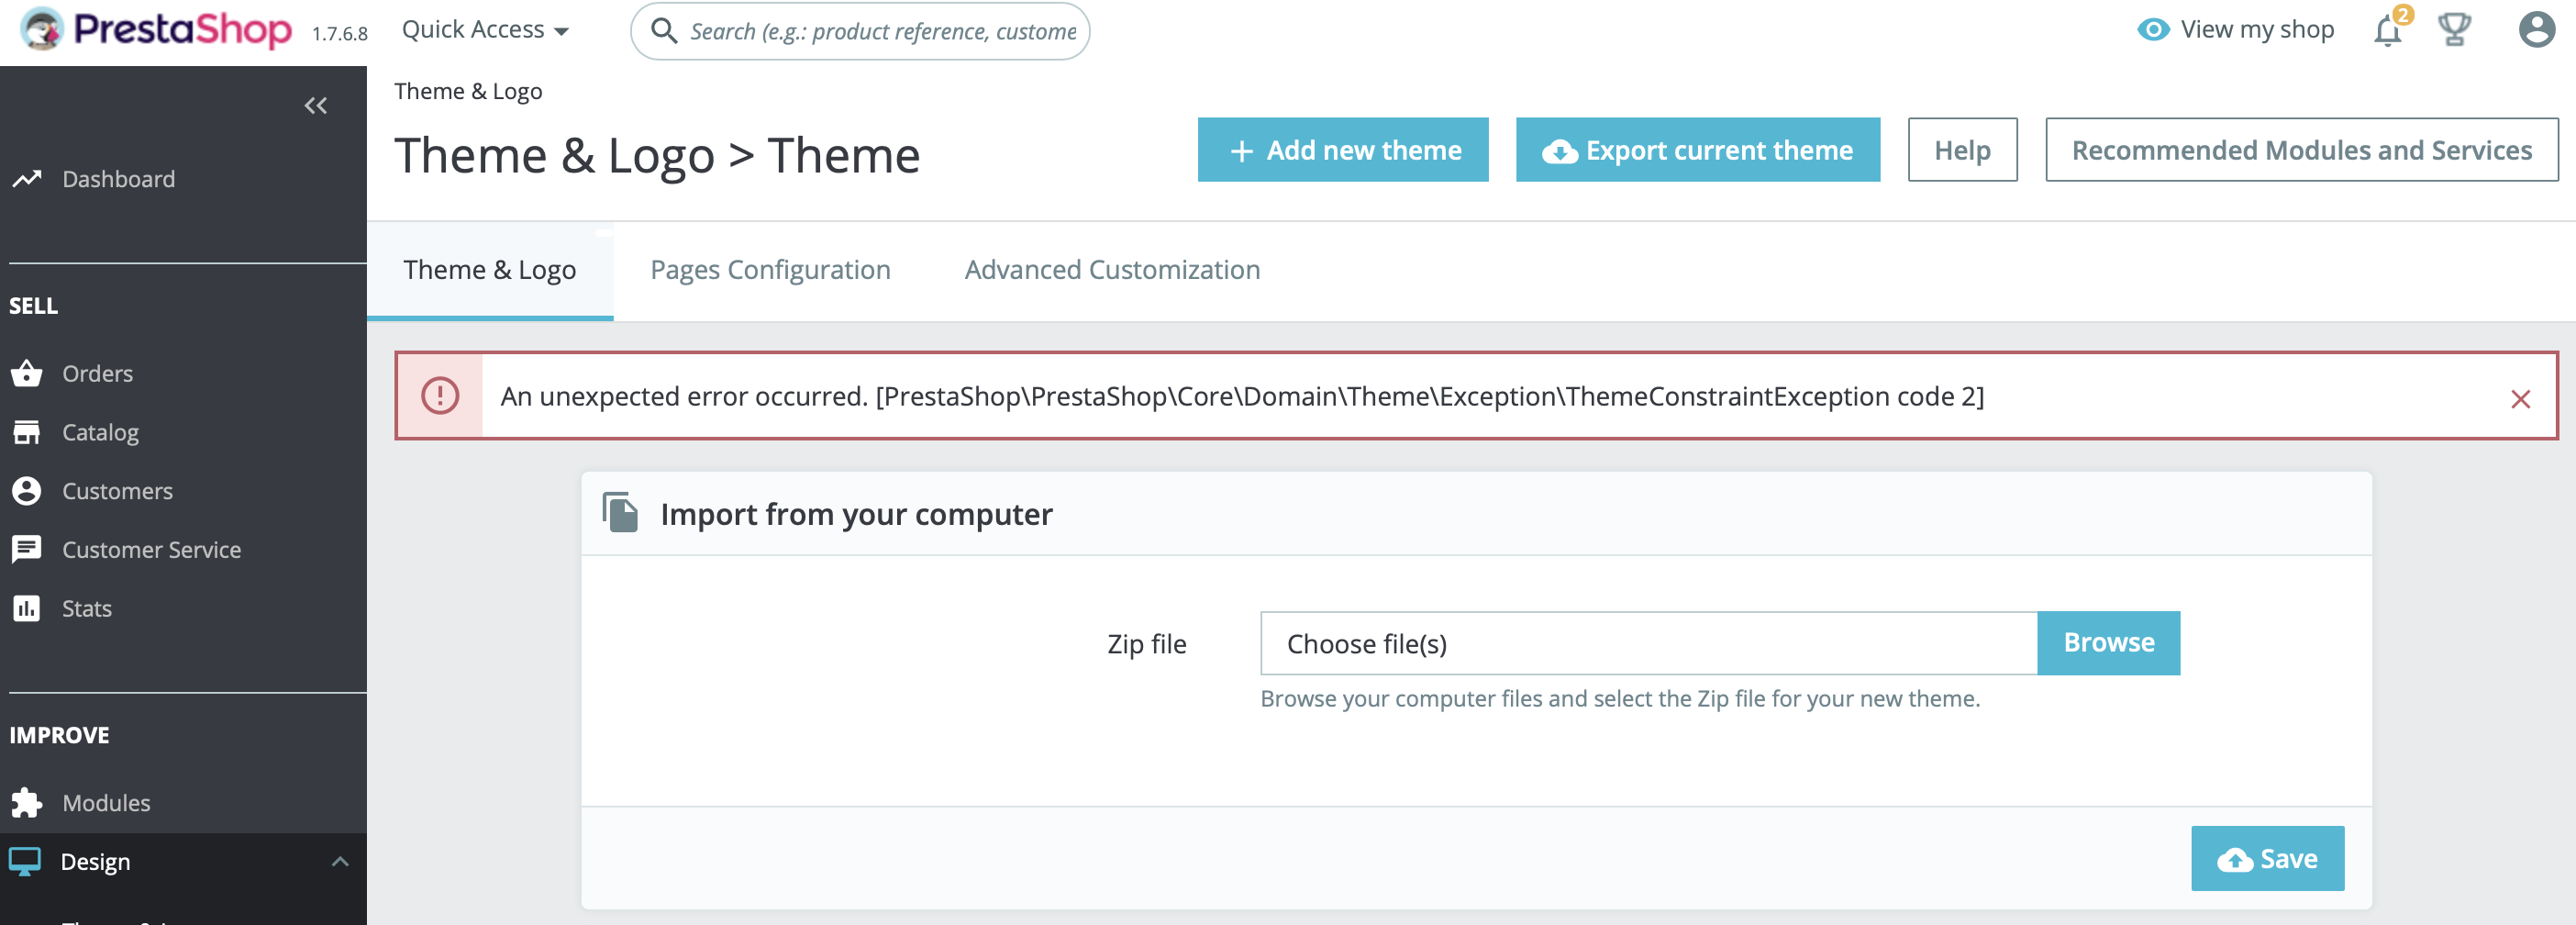The height and width of the screenshot is (925, 2576).
Task: Click the Save button
Action: (x=2267, y=858)
